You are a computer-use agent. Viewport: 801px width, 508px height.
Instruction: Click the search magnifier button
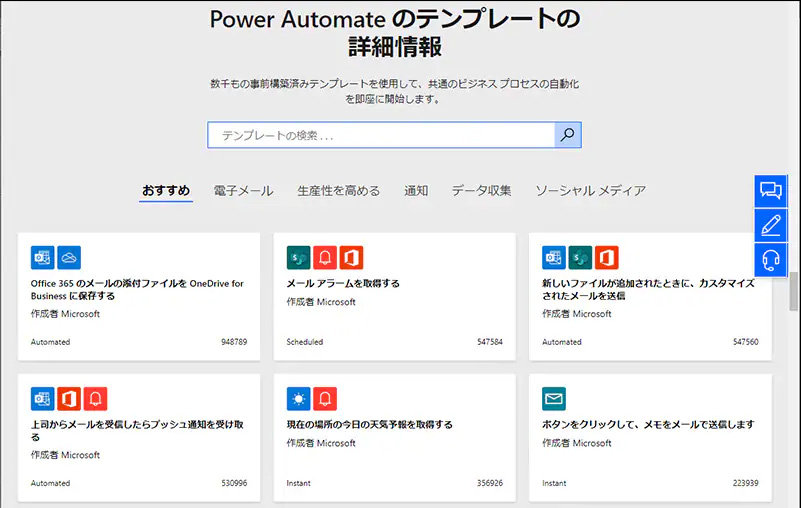568,135
